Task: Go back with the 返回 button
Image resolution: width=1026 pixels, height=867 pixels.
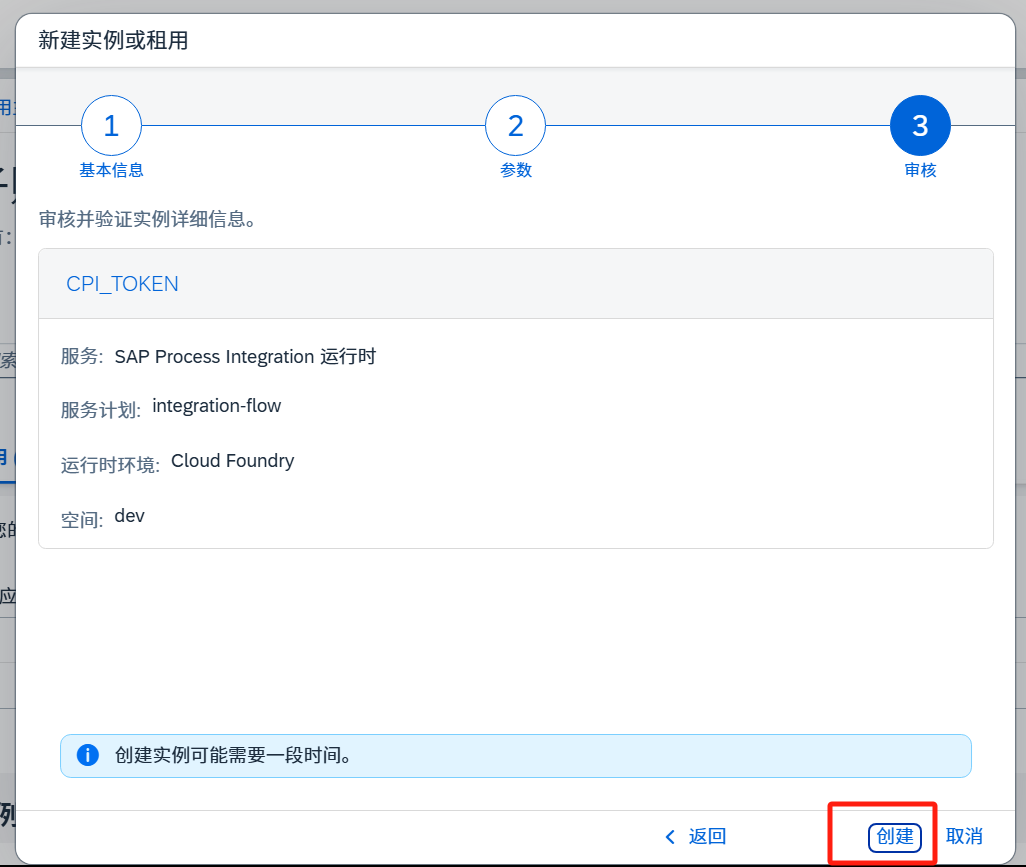Action: [x=696, y=837]
